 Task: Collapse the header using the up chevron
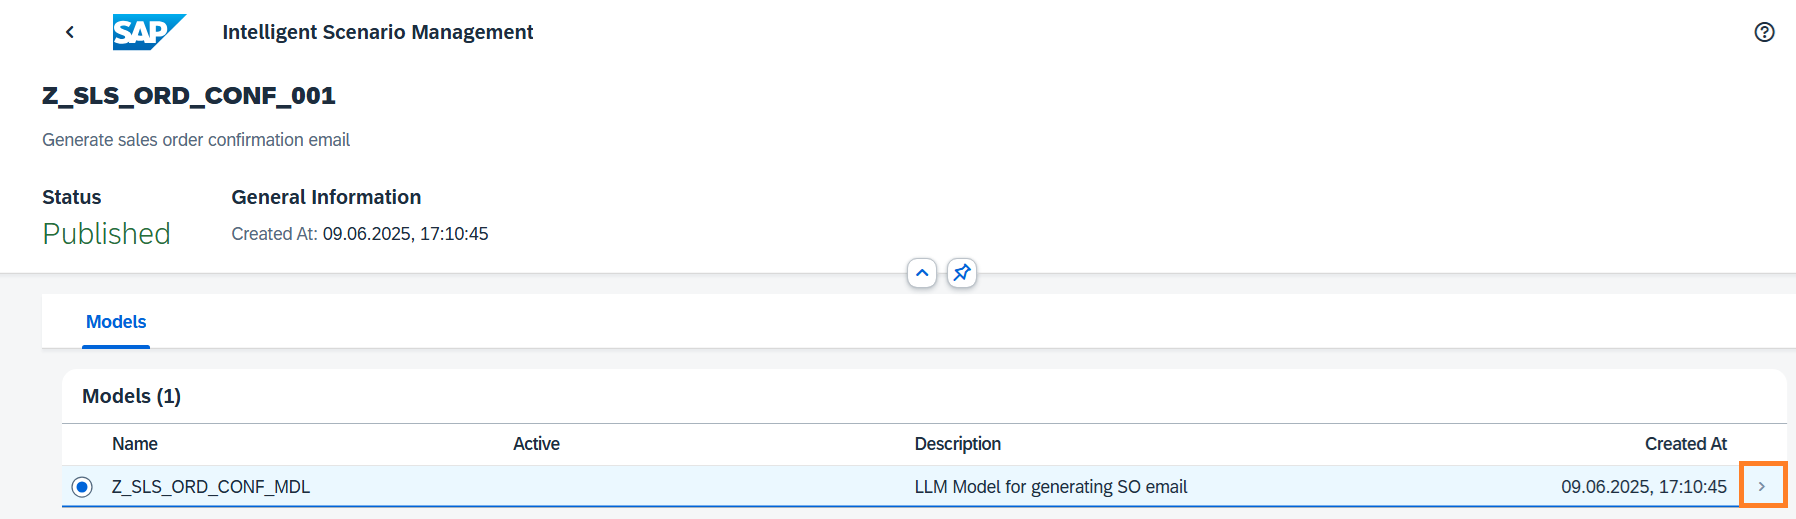click(x=922, y=273)
